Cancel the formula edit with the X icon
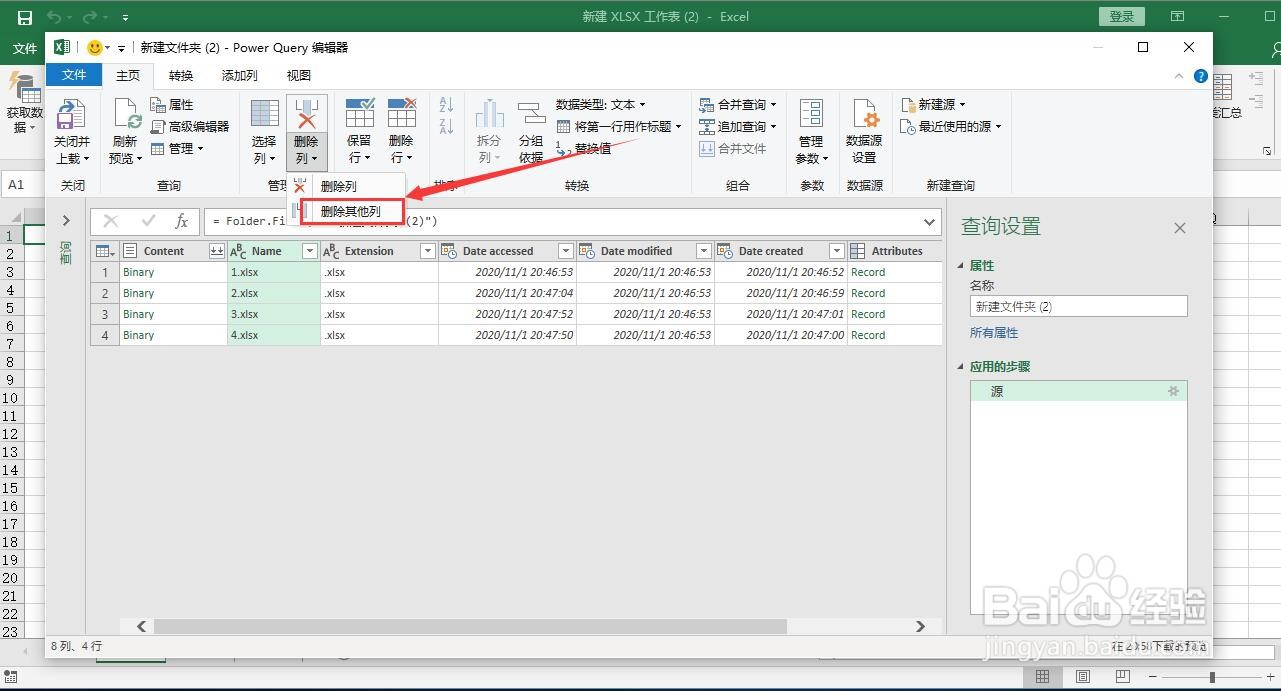The height and width of the screenshot is (691, 1281). point(111,221)
